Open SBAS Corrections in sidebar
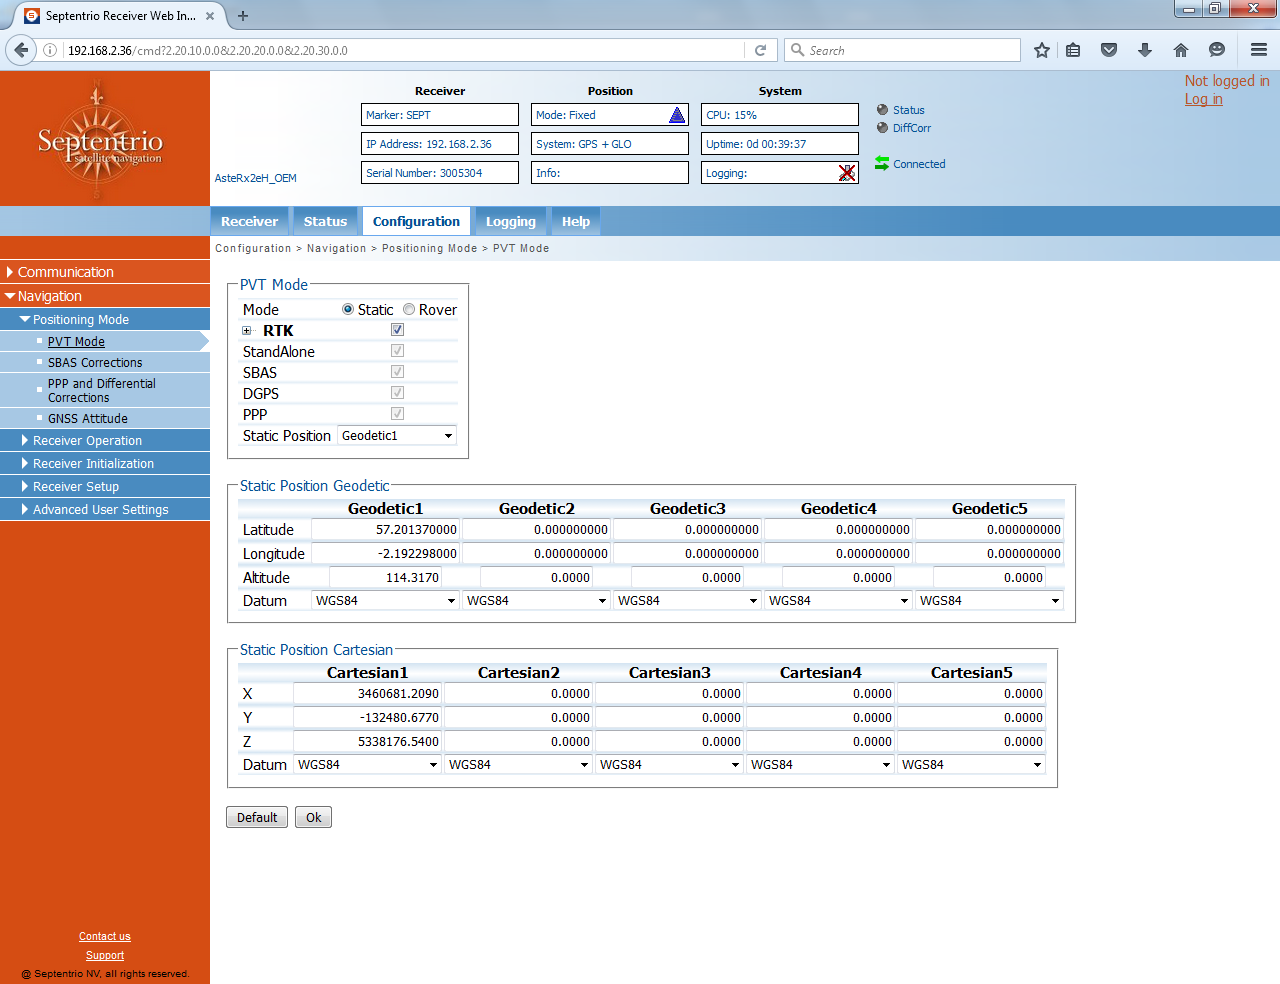Screen dimensions: 1280x984 [95, 363]
